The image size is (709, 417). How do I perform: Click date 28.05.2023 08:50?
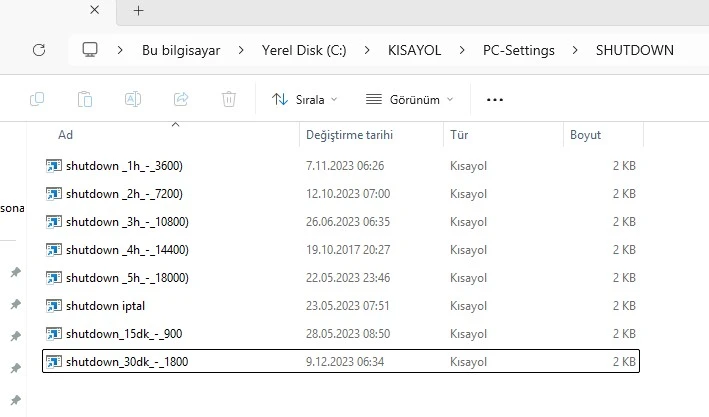point(348,334)
